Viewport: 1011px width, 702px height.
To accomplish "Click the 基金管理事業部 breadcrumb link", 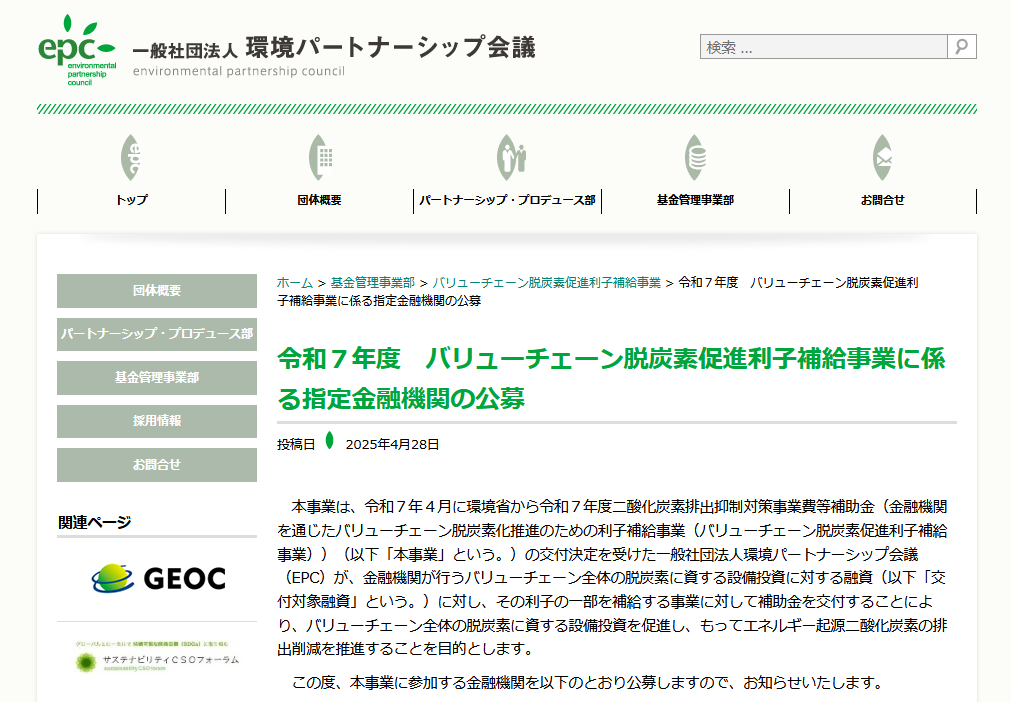I will 372,283.
